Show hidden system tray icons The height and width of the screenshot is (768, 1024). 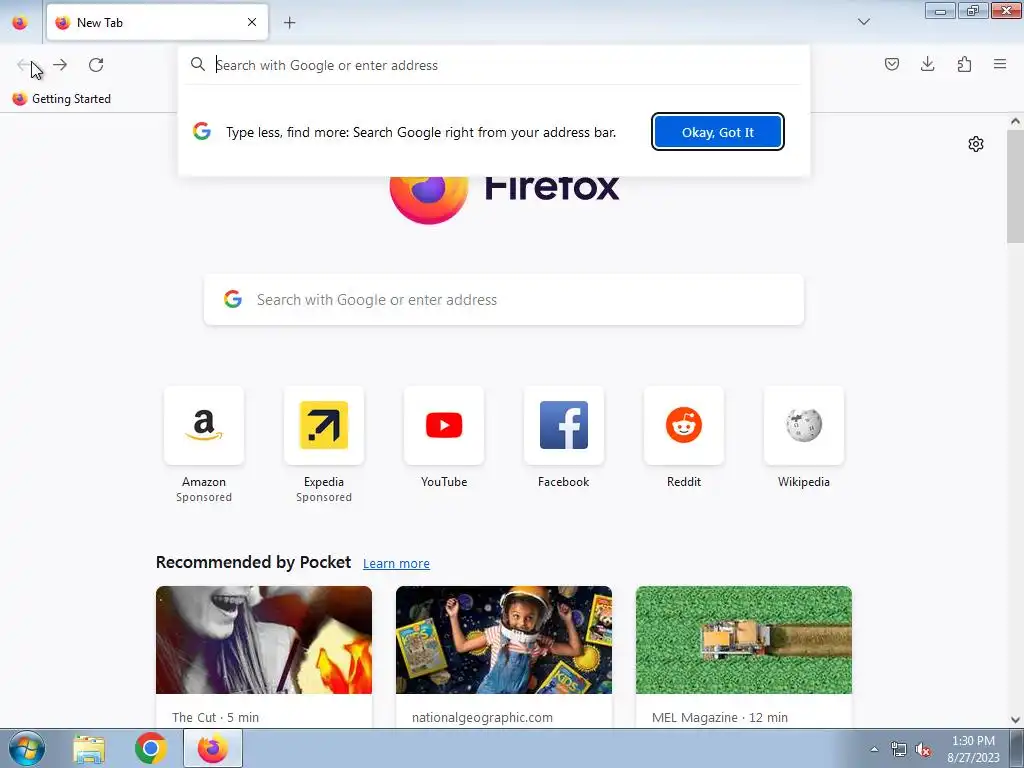[x=874, y=749]
